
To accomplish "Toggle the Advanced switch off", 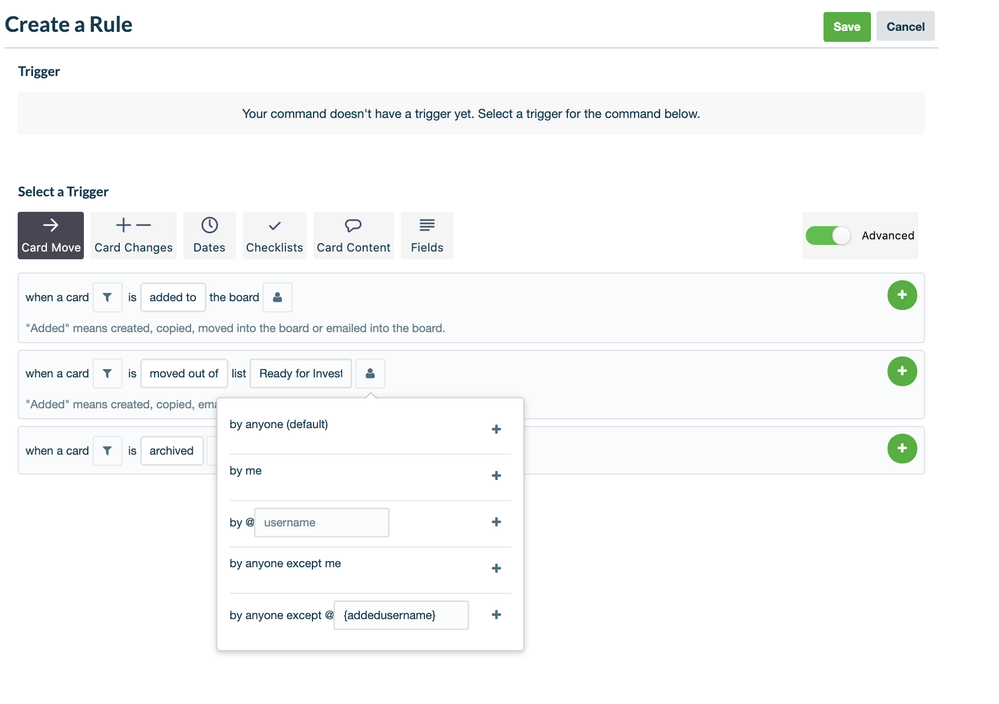I will click(x=828, y=236).
